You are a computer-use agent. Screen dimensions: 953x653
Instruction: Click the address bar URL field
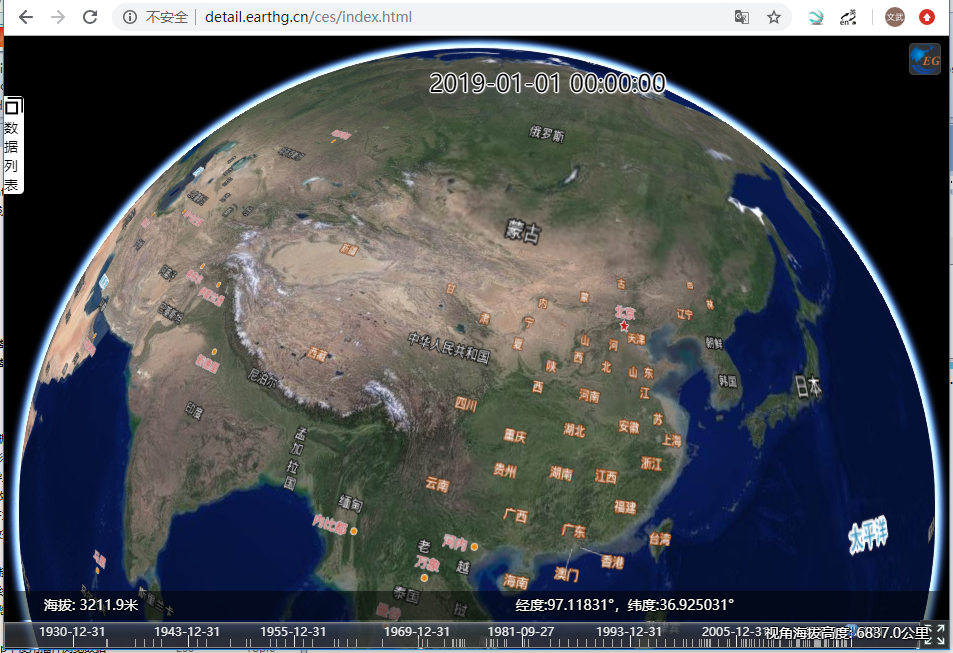[x=400, y=17]
